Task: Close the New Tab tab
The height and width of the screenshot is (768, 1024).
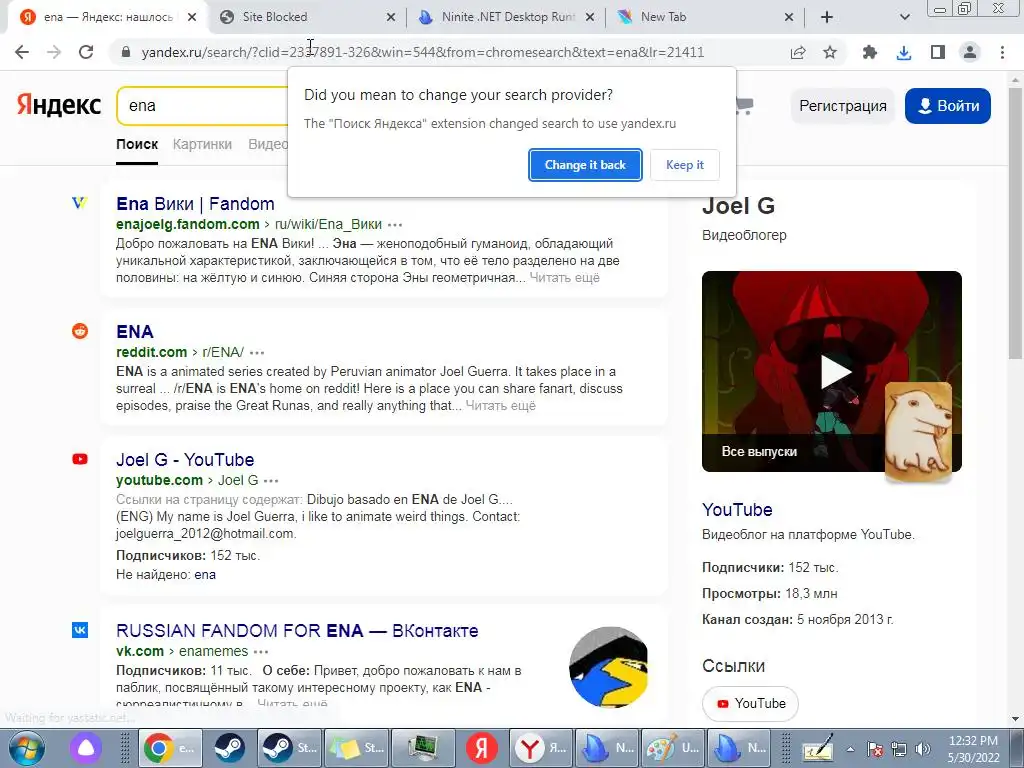Action: point(789,18)
